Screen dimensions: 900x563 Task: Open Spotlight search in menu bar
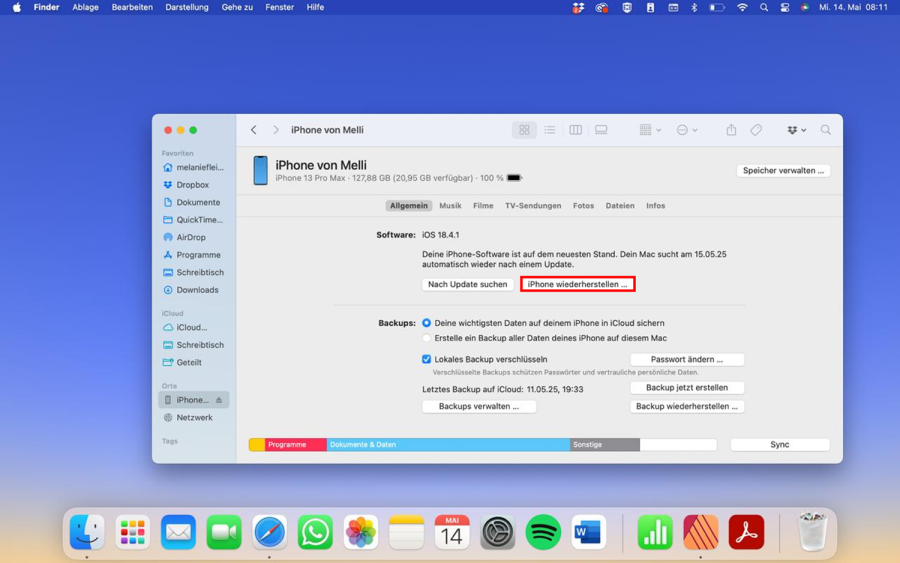coord(763,7)
